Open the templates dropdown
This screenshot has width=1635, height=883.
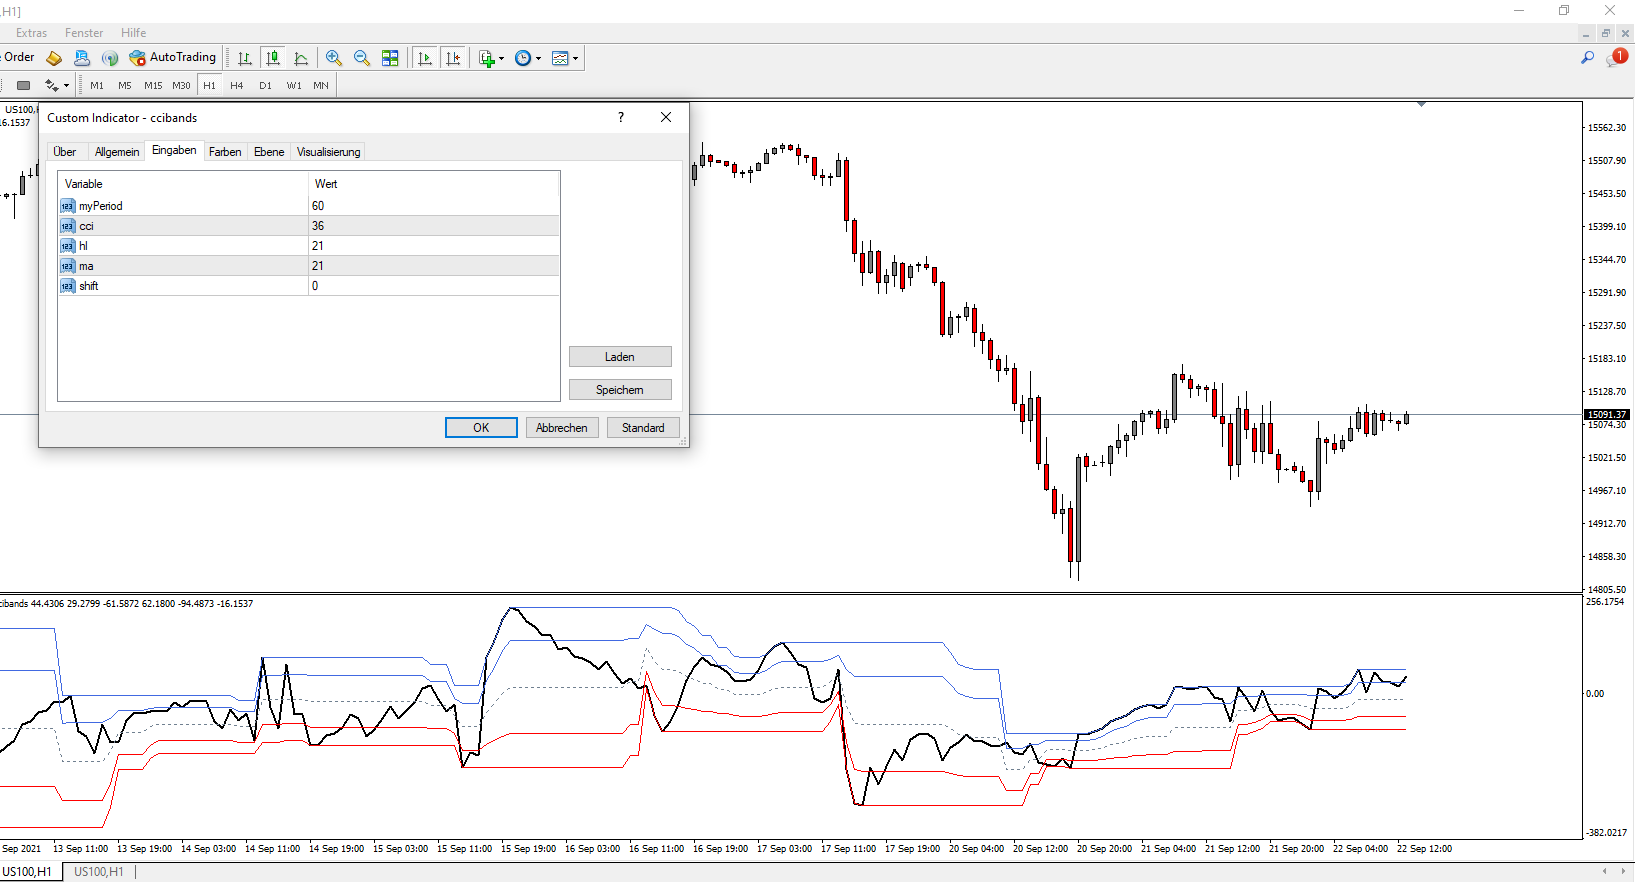pyautogui.click(x=566, y=58)
